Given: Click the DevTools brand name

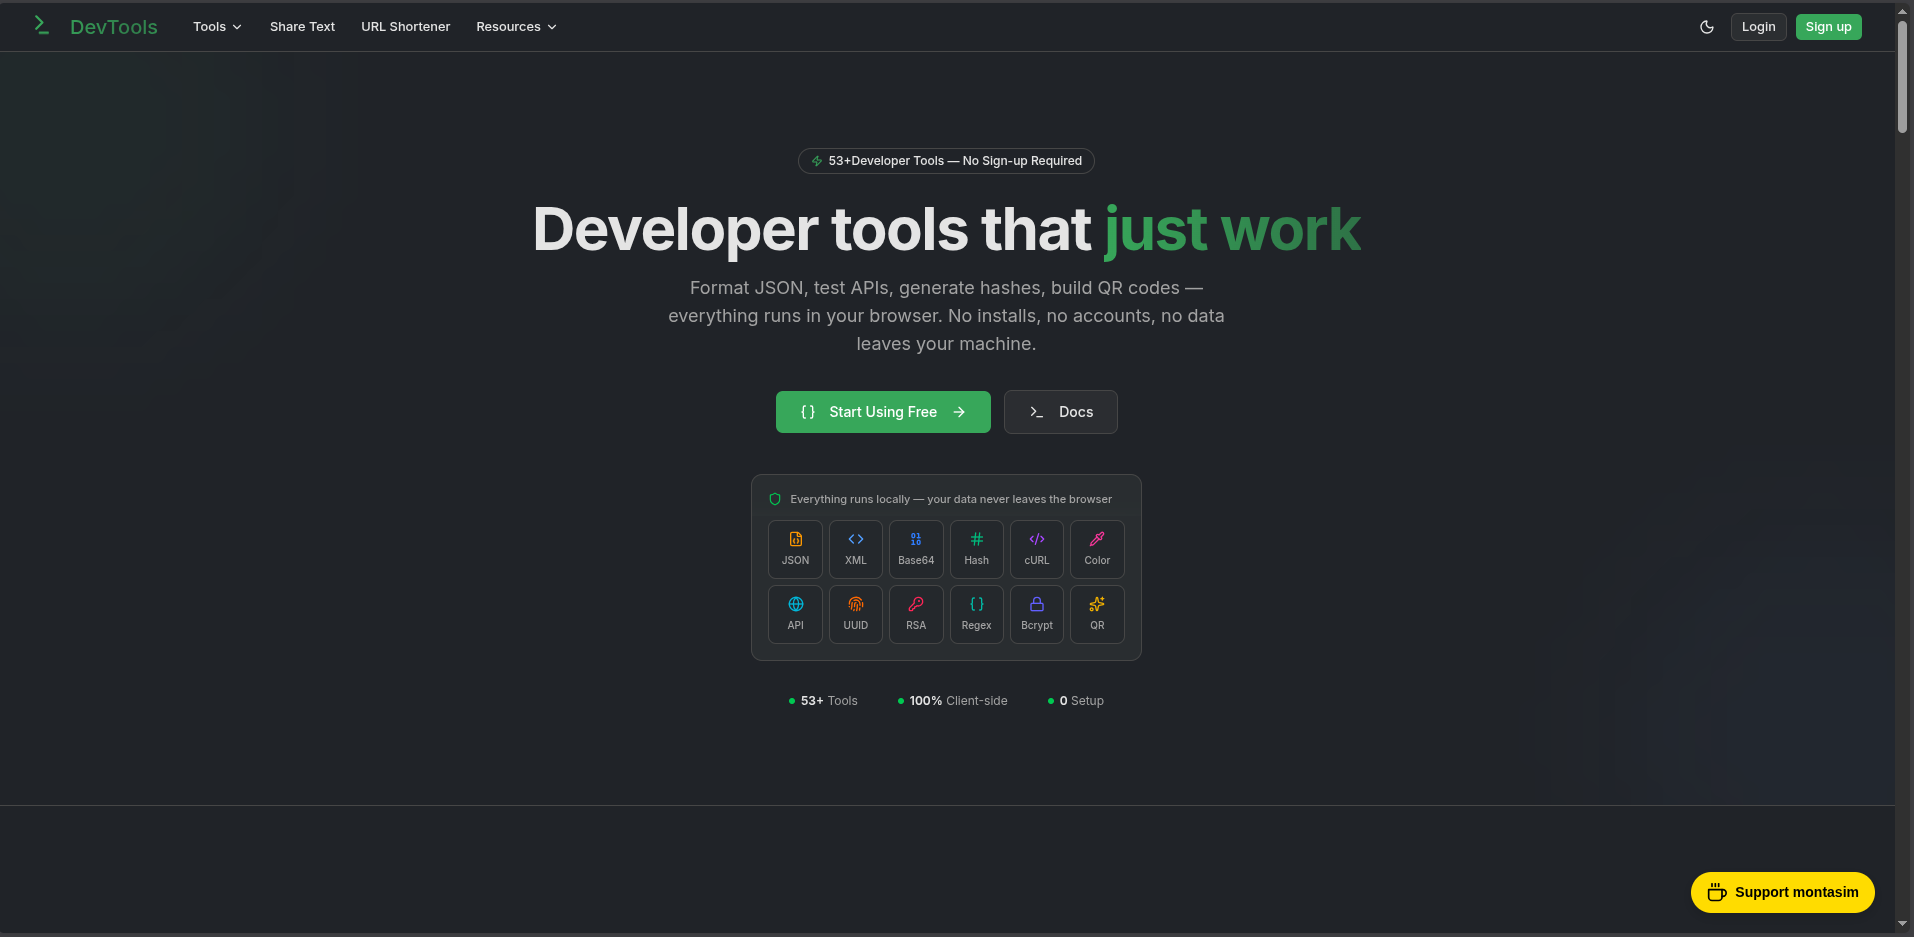Looking at the screenshot, I should coord(114,27).
